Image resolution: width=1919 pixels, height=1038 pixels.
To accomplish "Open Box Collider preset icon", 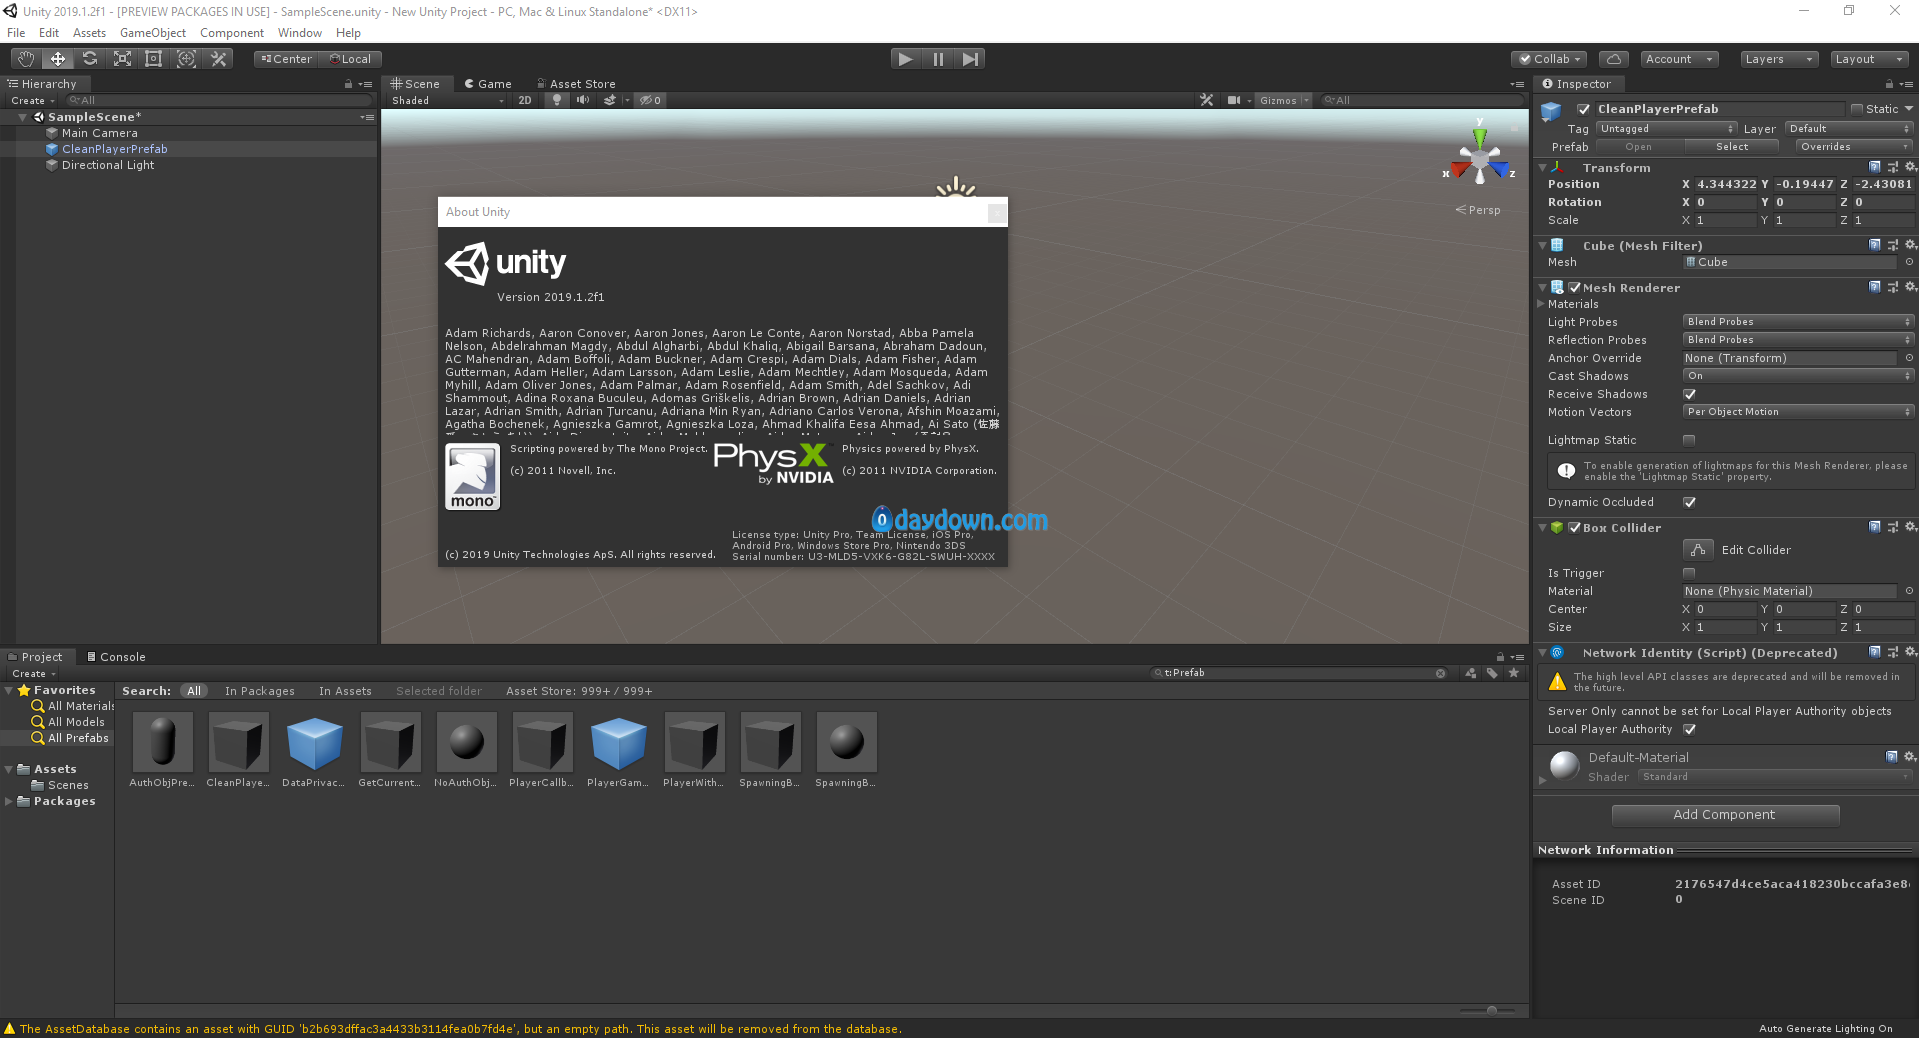I will coord(1893,527).
